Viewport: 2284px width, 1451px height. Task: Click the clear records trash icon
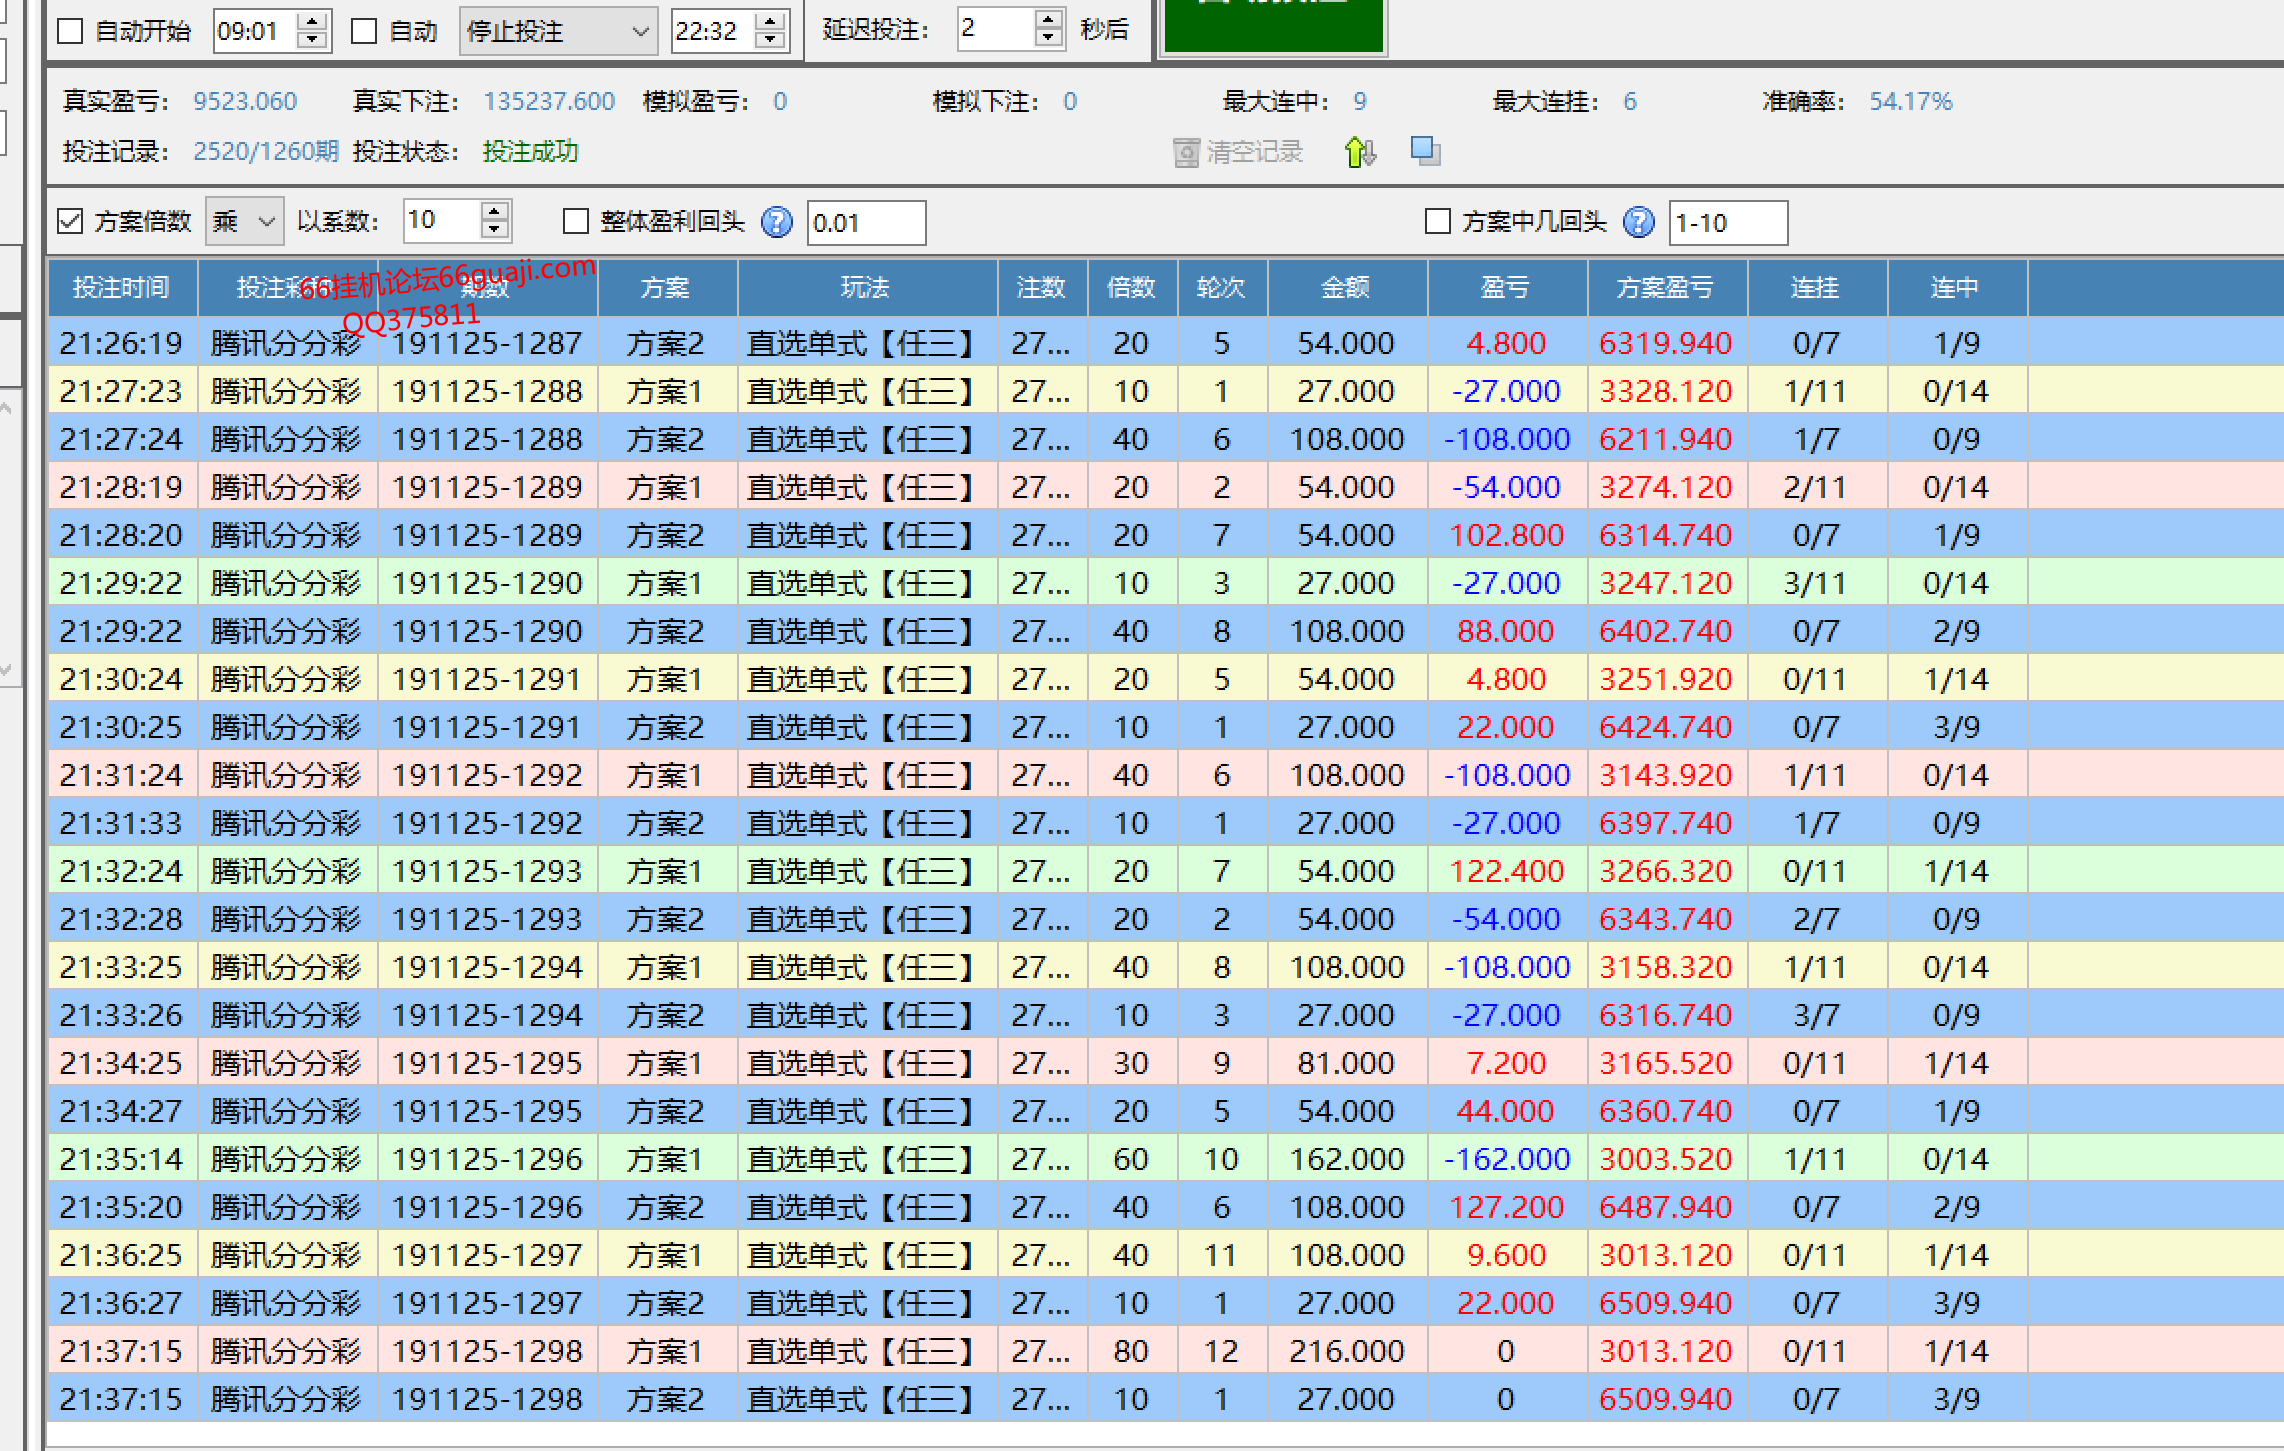[x=1186, y=153]
